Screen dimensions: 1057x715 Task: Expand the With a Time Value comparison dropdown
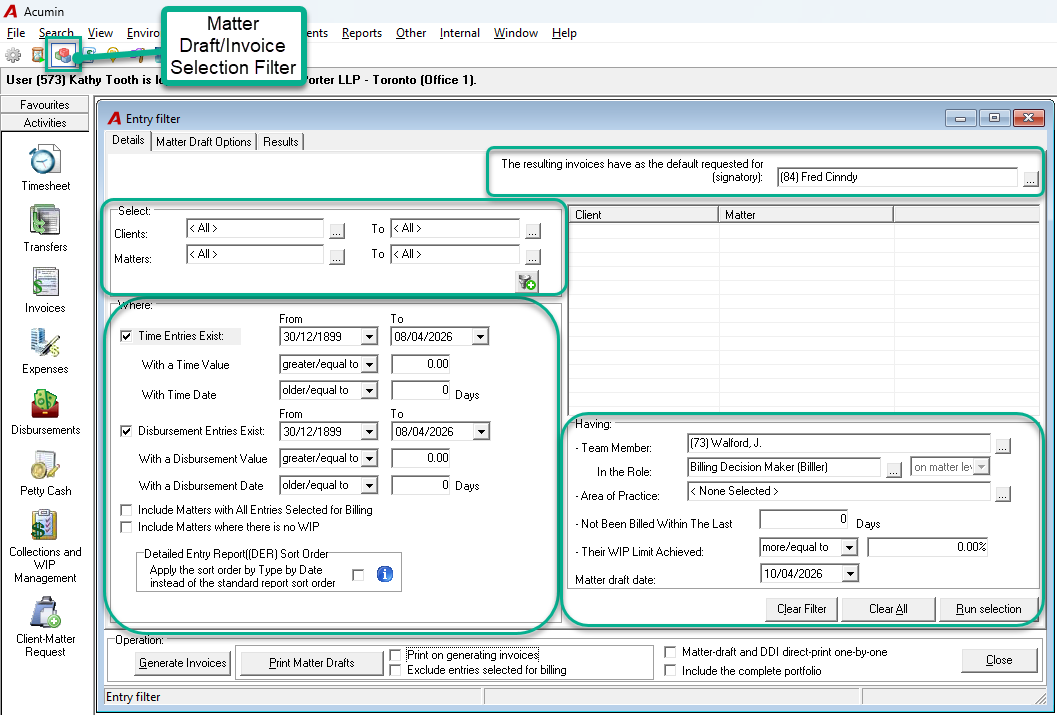369,365
